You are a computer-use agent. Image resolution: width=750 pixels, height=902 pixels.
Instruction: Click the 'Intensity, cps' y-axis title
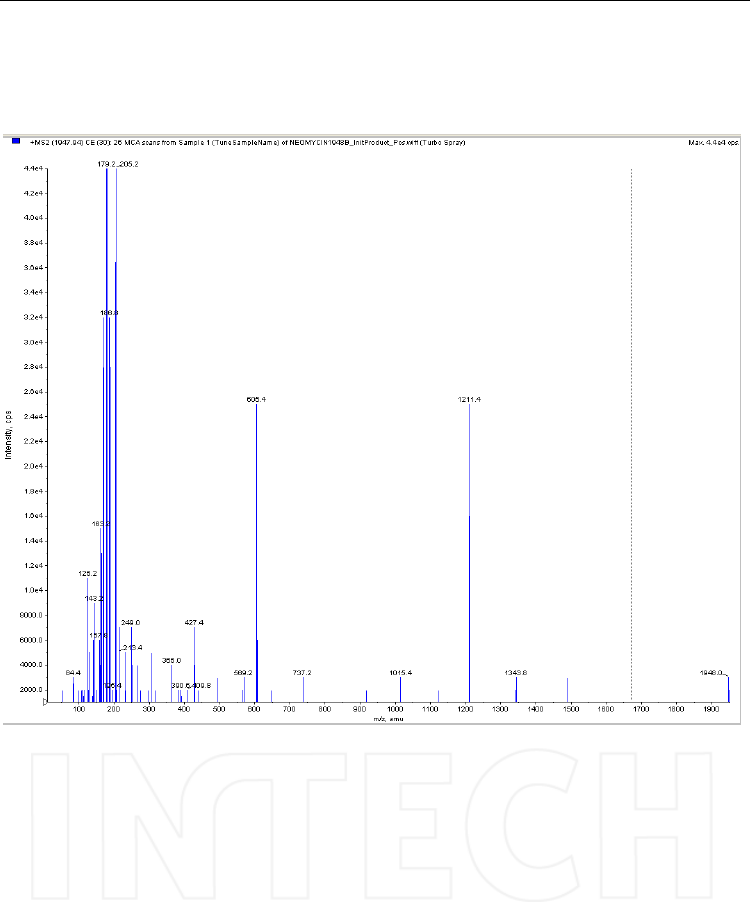pyautogui.click(x=8, y=435)
